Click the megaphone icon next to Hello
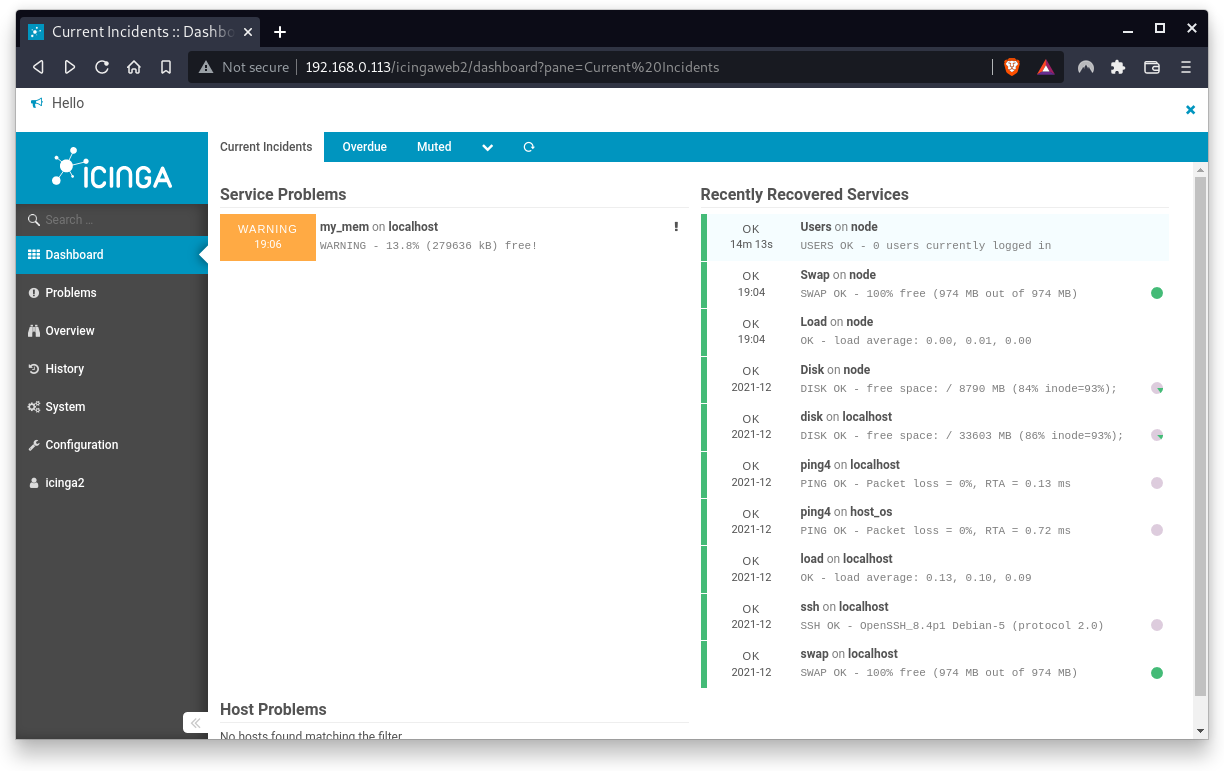 pos(35,102)
